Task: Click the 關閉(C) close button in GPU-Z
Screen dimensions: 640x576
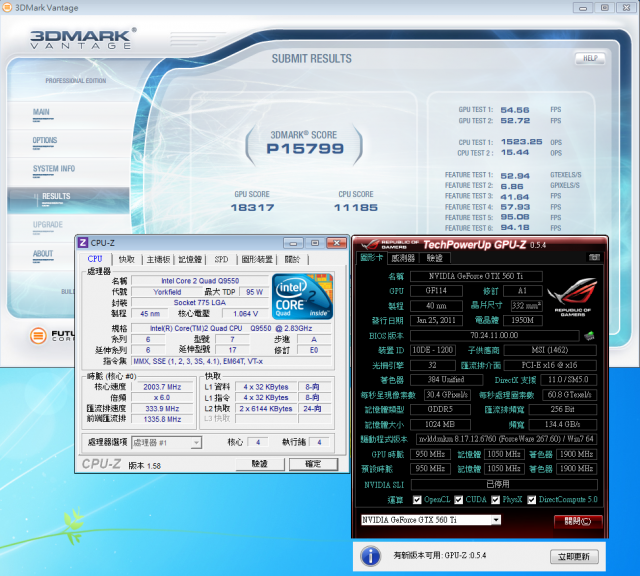Action: click(578, 521)
